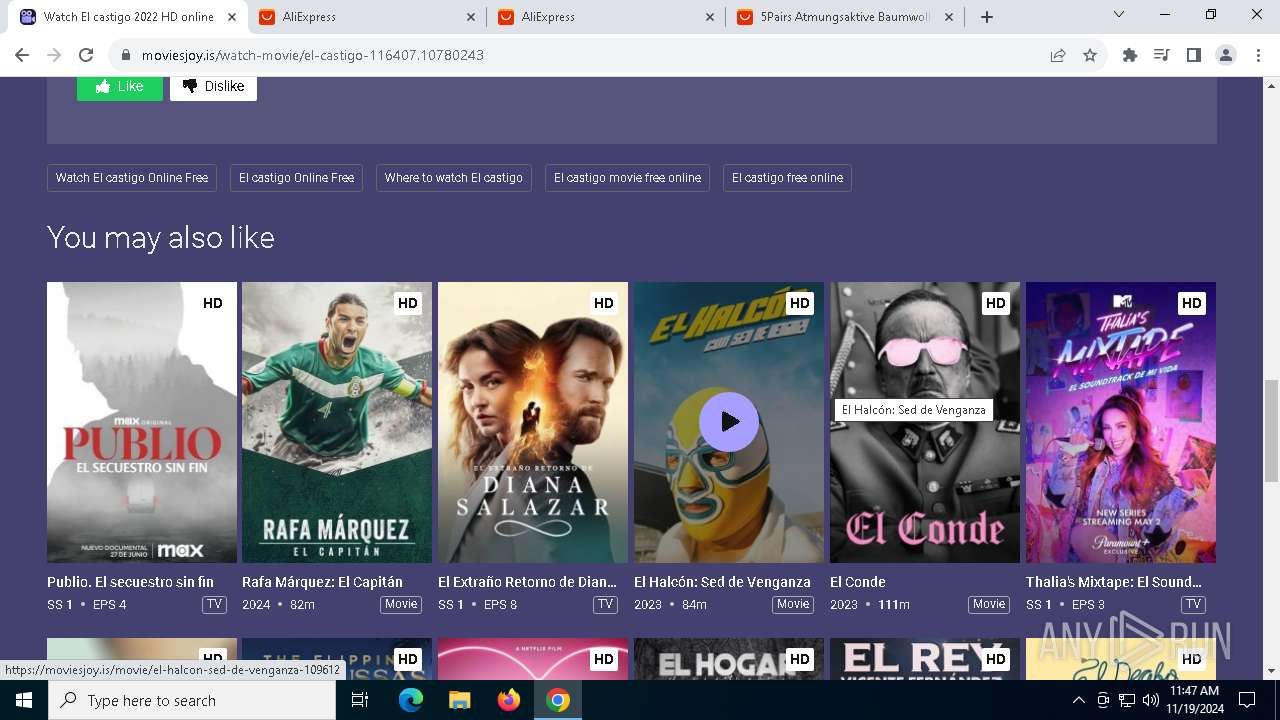The width and height of the screenshot is (1280, 720).
Task: Open Task View on the taskbar
Action: point(360,700)
